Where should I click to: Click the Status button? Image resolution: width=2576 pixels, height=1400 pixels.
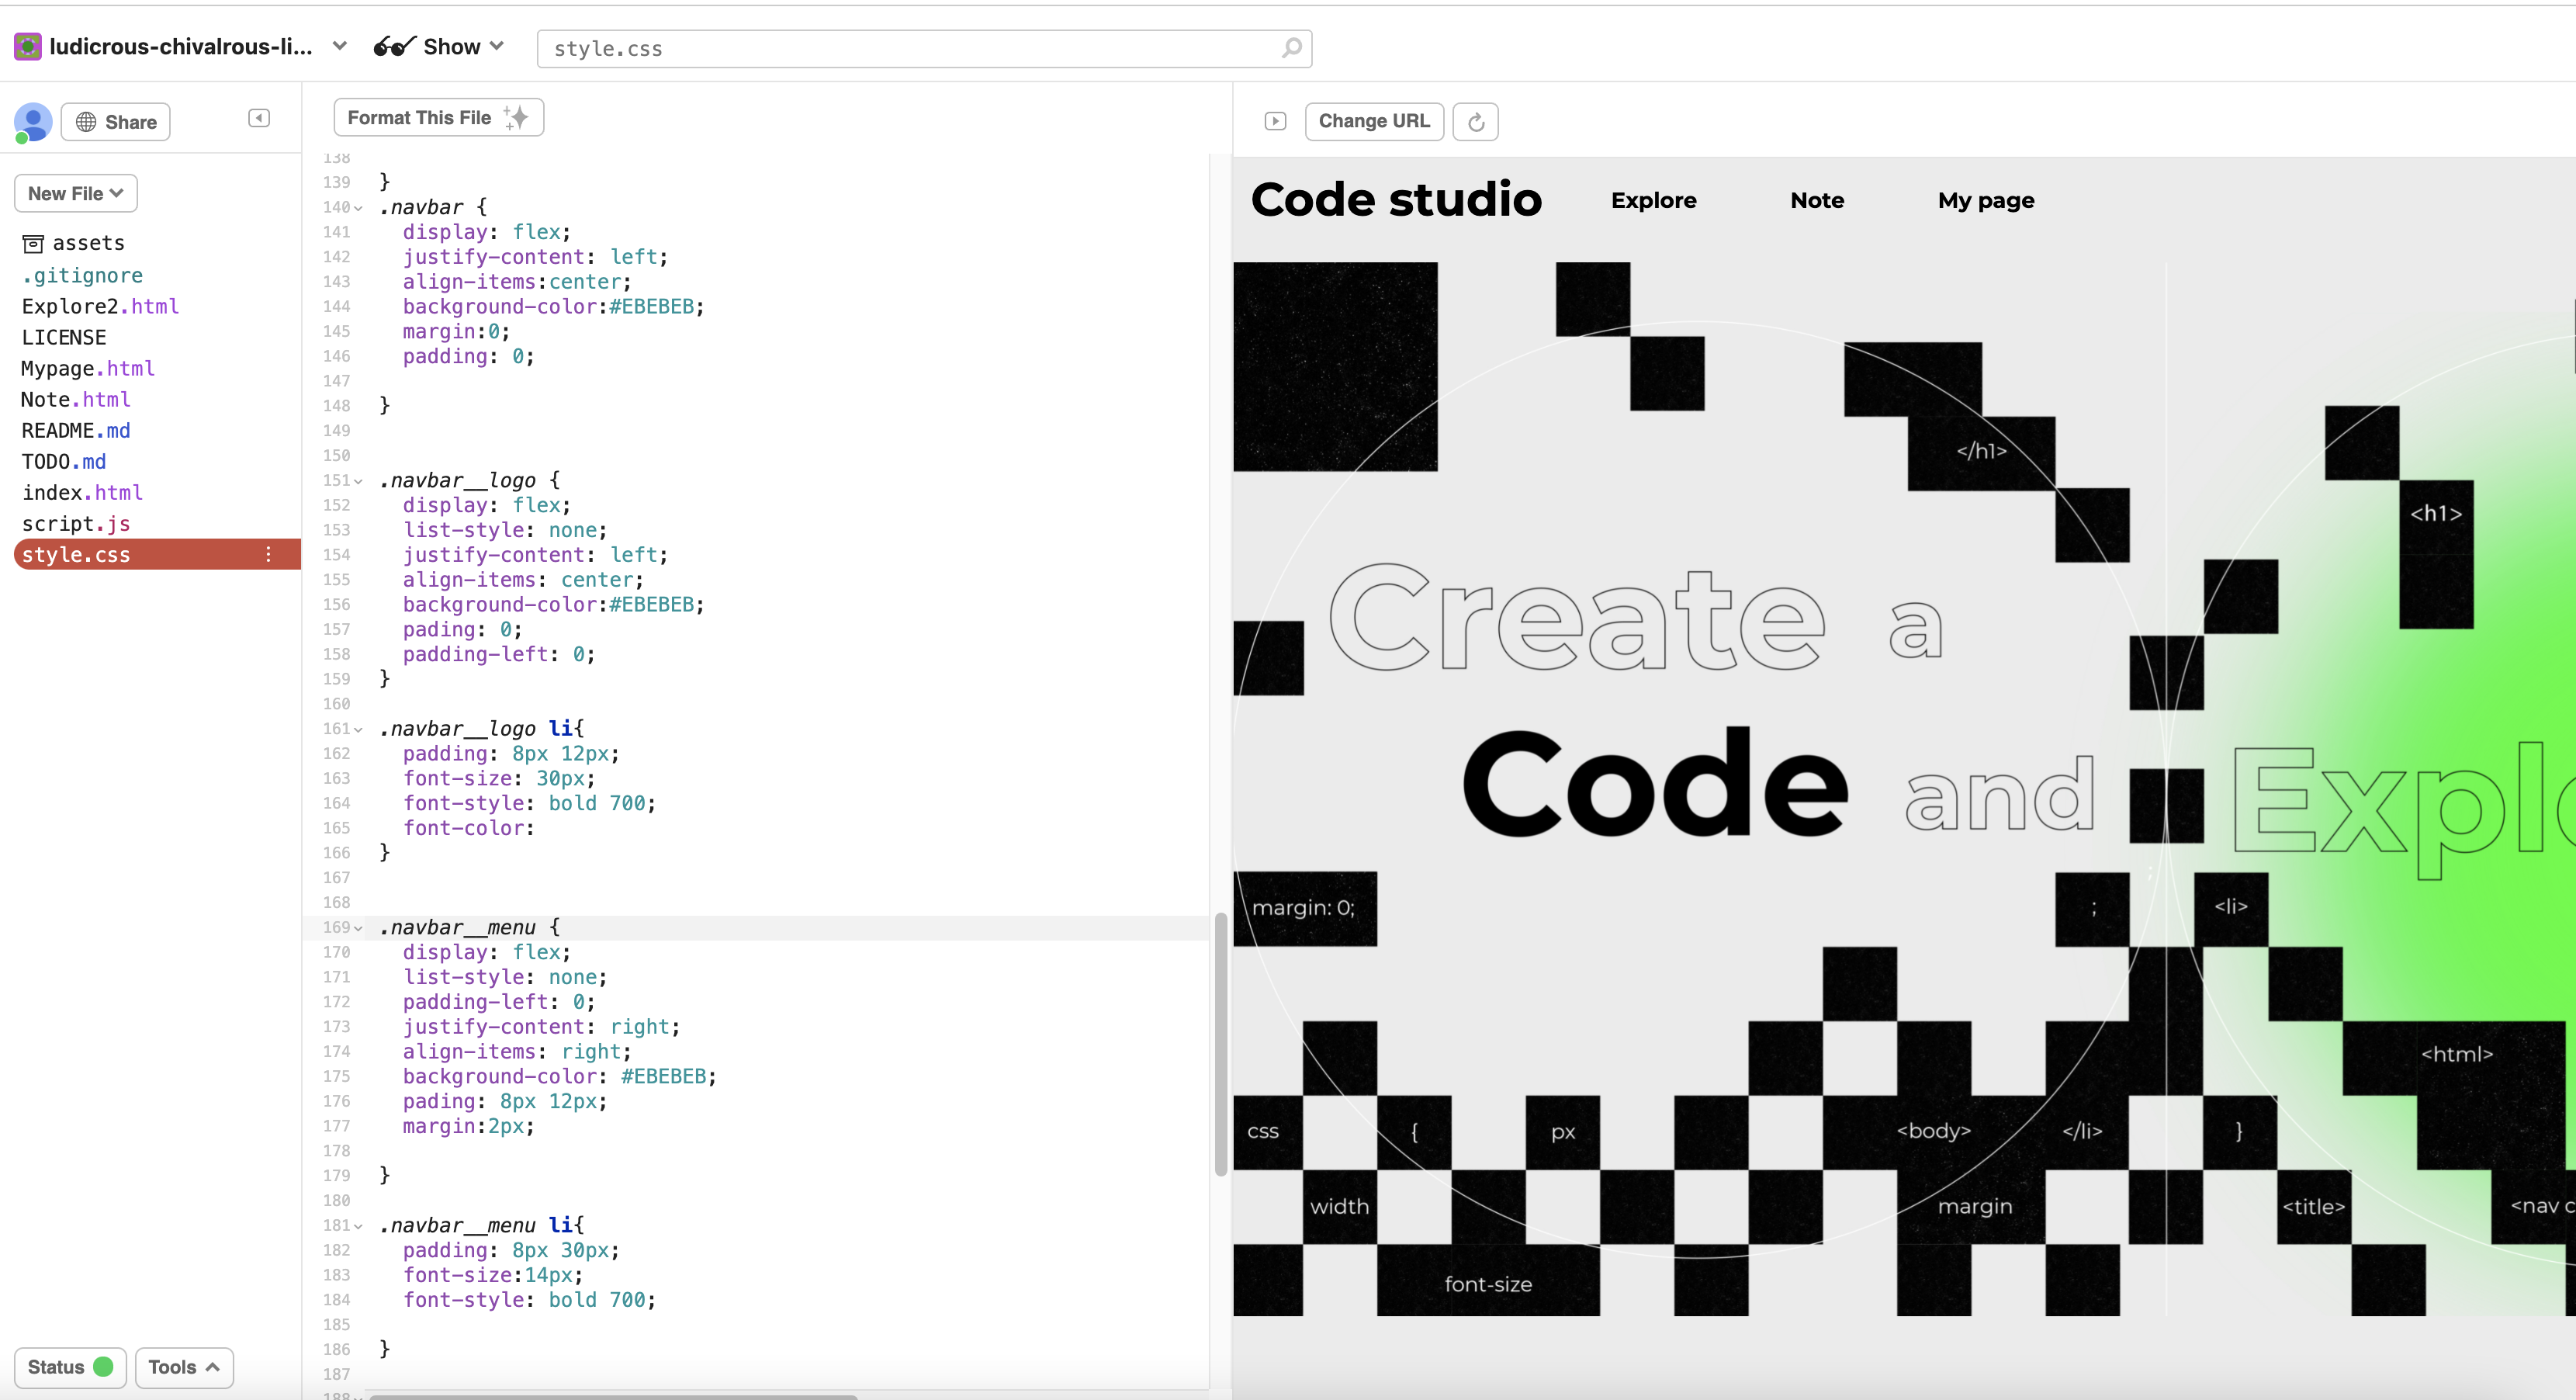click(70, 1367)
